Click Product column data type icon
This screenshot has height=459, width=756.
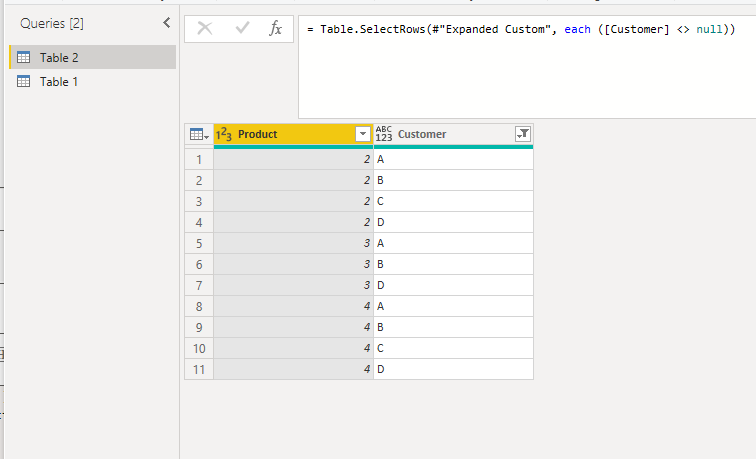(x=224, y=134)
